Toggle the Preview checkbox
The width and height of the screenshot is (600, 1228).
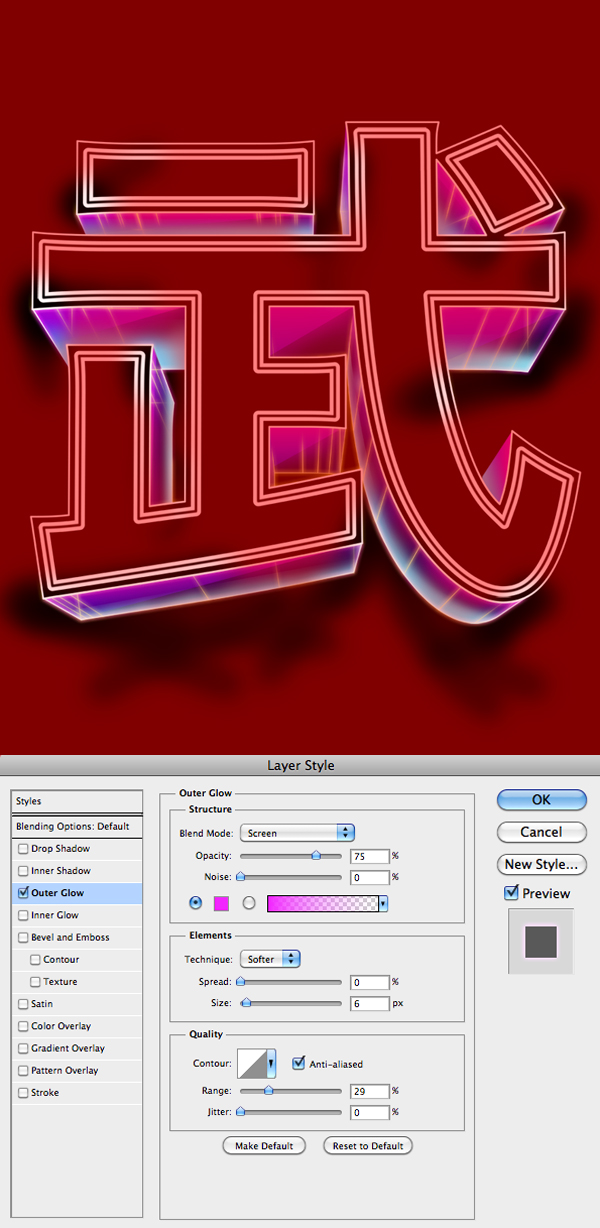pyautogui.click(x=511, y=892)
